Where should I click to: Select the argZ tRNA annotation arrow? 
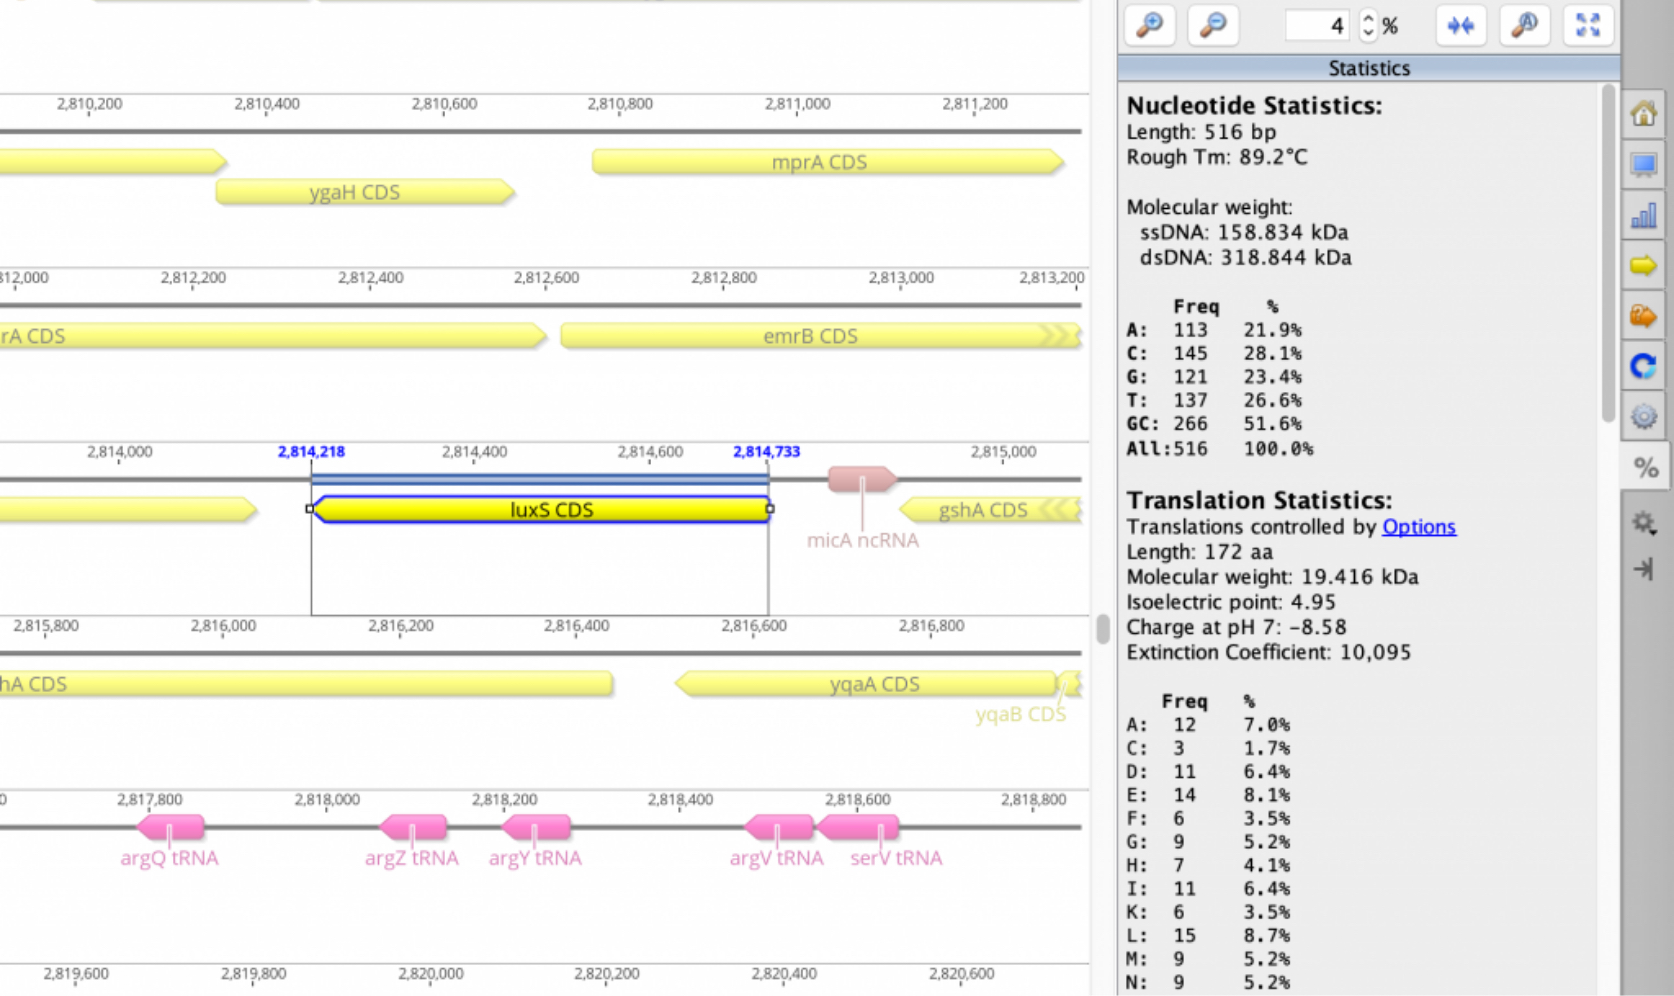[x=413, y=827]
